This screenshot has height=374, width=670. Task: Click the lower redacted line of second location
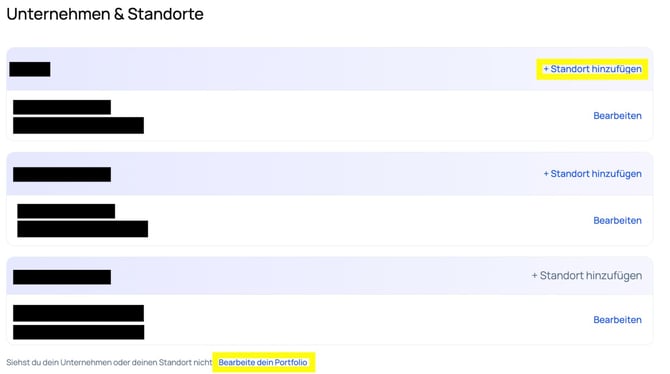coord(82,229)
